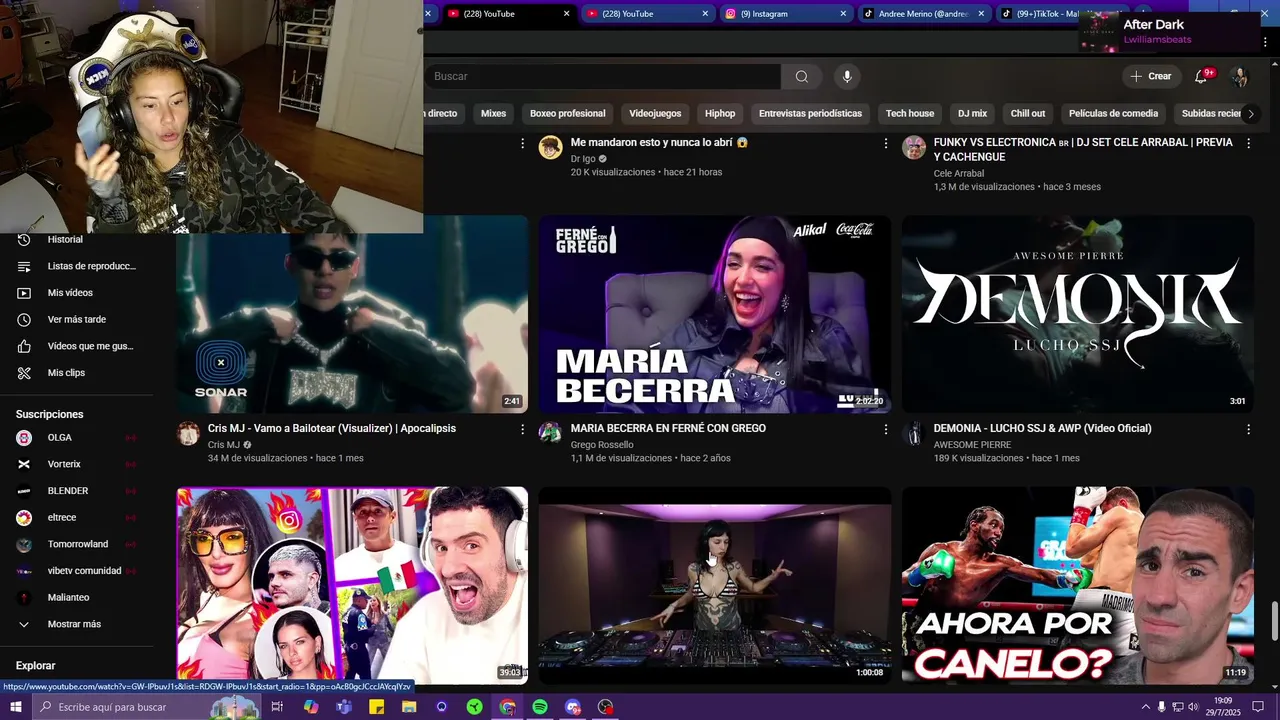The image size is (1280, 720).
Task: Select the Boxeo profesional chip
Action: tap(567, 114)
